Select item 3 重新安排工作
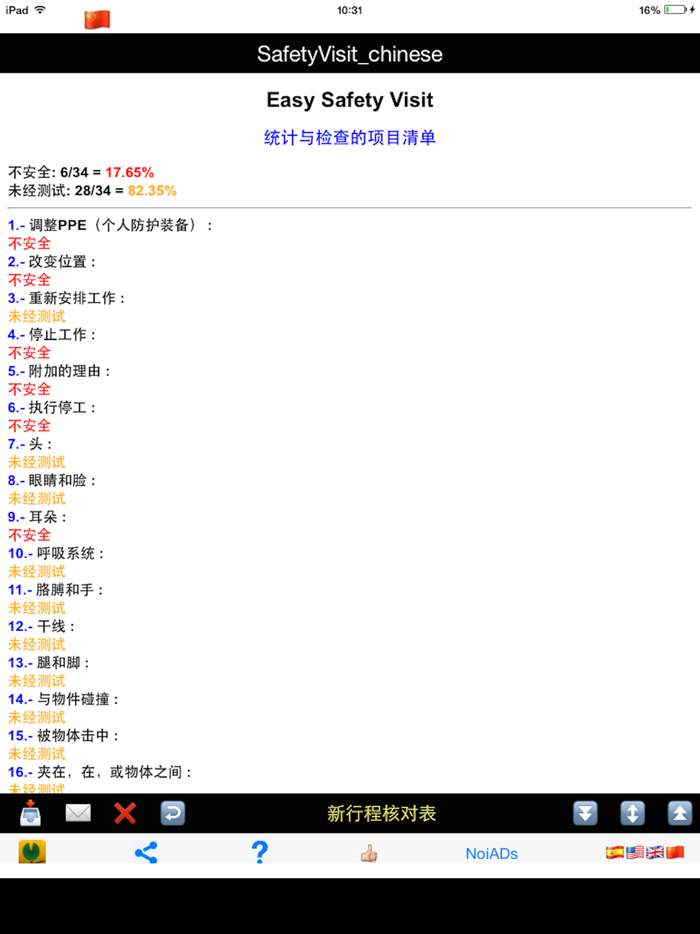 click(x=67, y=298)
